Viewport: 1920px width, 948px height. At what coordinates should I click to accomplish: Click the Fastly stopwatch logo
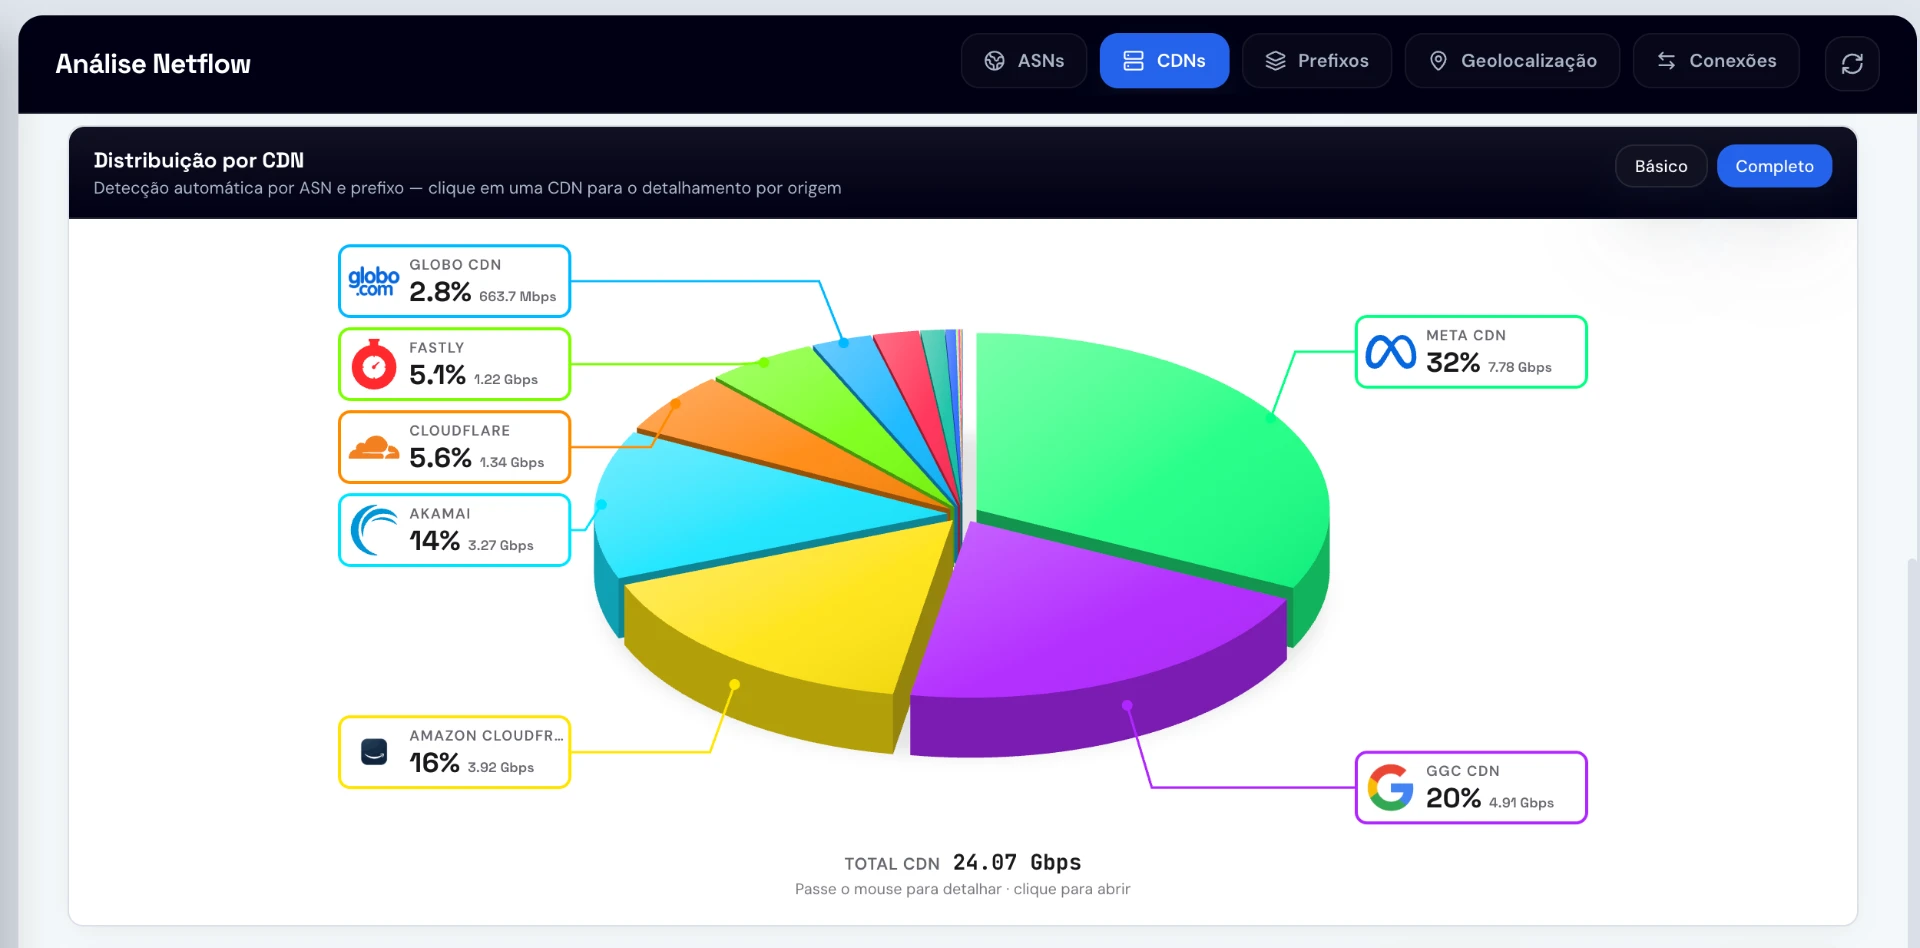tap(374, 364)
